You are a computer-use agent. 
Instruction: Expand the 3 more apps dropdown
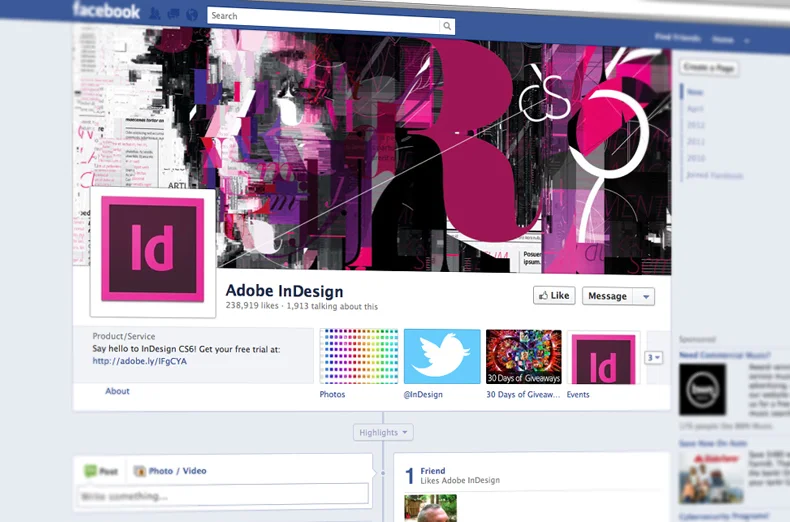pyautogui.click(x=653, y=357)
